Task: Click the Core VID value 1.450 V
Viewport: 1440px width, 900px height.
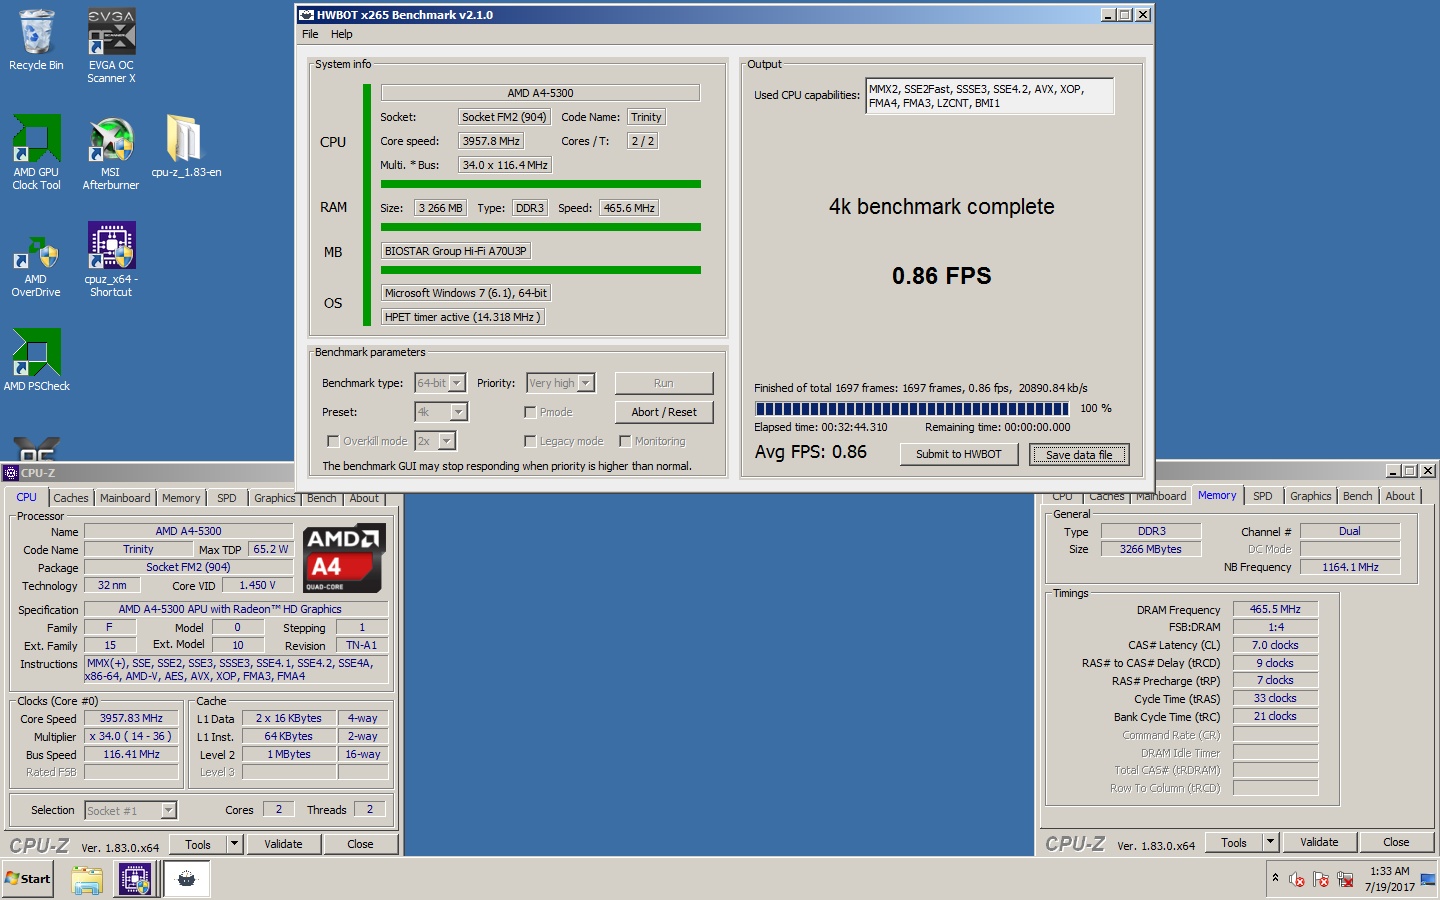Action: tap(257, 585)
